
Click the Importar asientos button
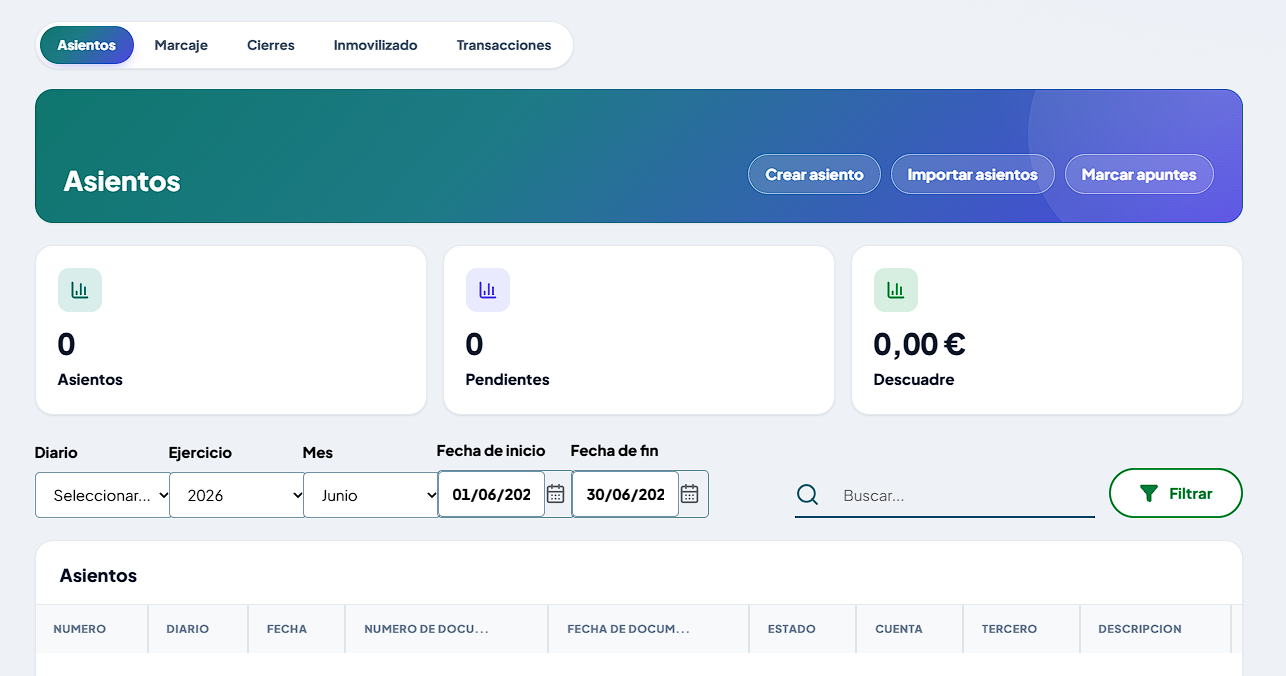[973, 174]
